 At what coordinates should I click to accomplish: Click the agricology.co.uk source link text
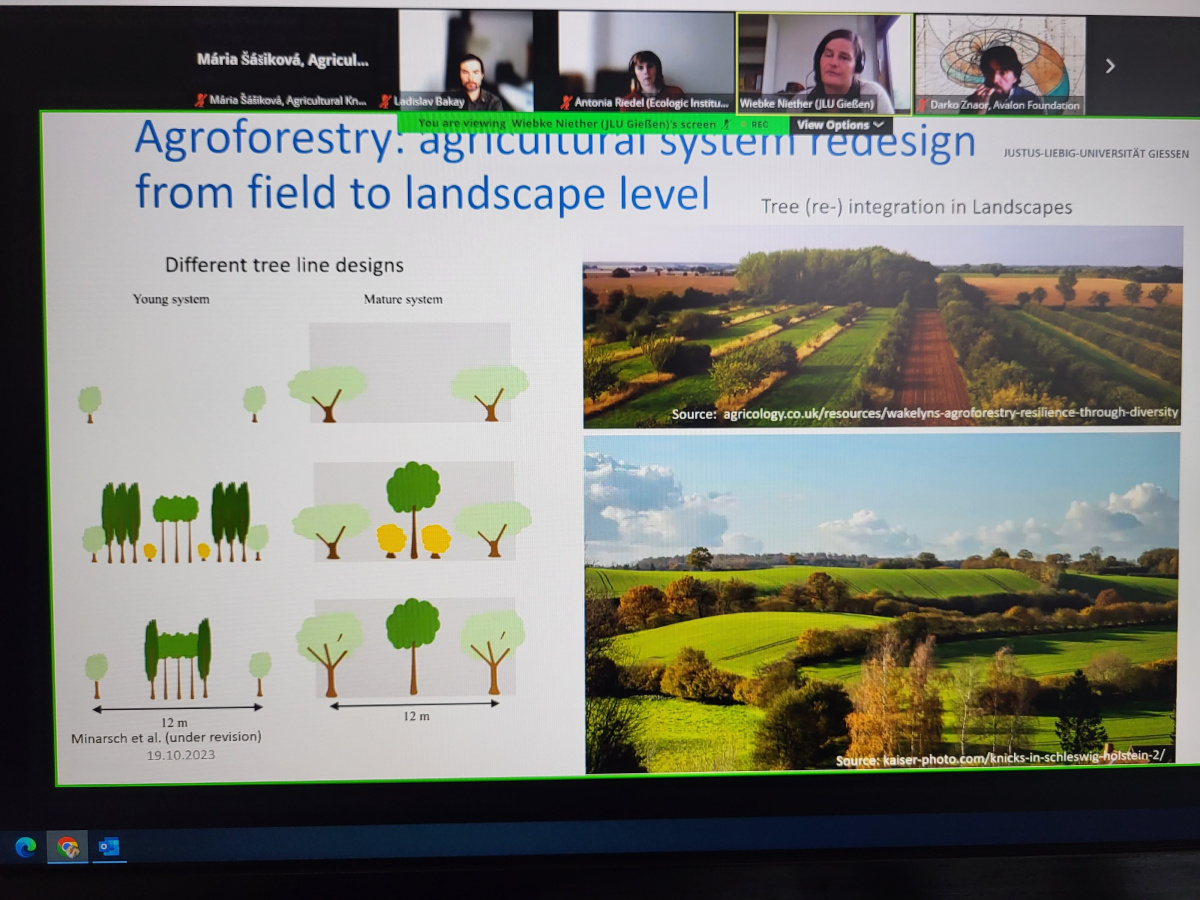[x=924, y=412]
